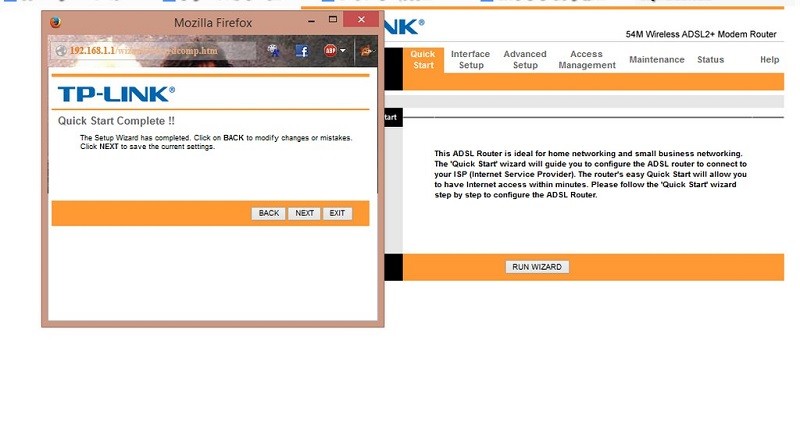Click the RUN WIZARD button

537,267
